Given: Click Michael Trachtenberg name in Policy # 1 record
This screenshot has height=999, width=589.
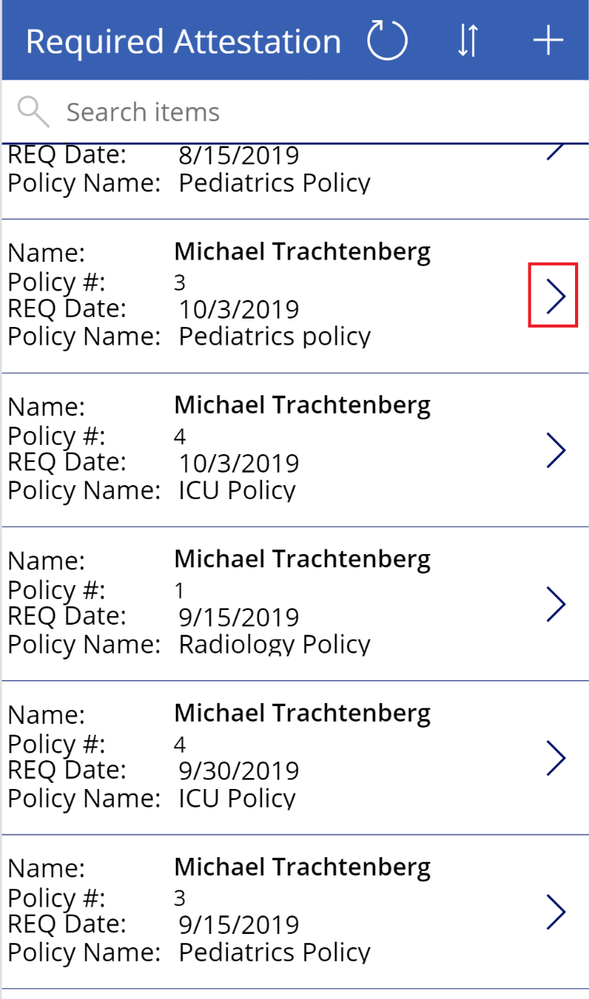Looking at the screenshot, I should [302, 559].
